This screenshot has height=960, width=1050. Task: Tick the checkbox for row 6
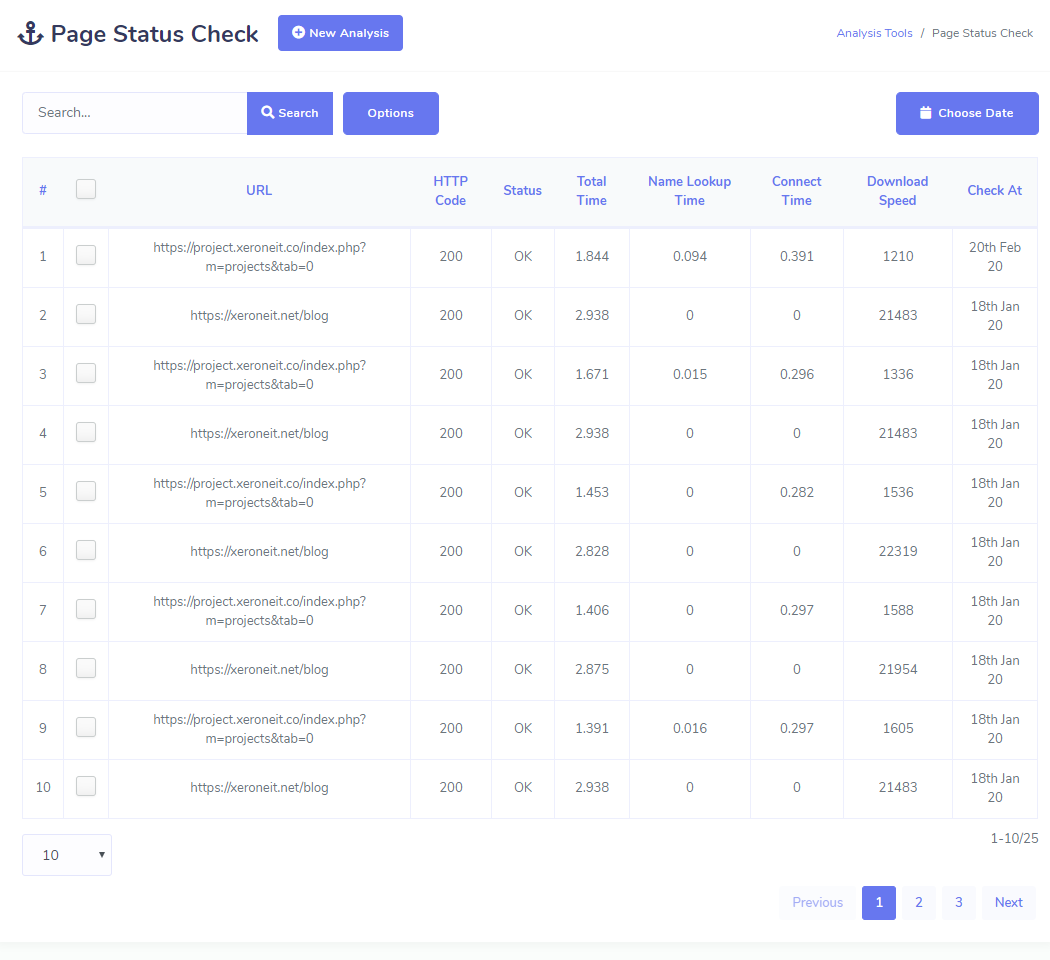tap(86, 550)
